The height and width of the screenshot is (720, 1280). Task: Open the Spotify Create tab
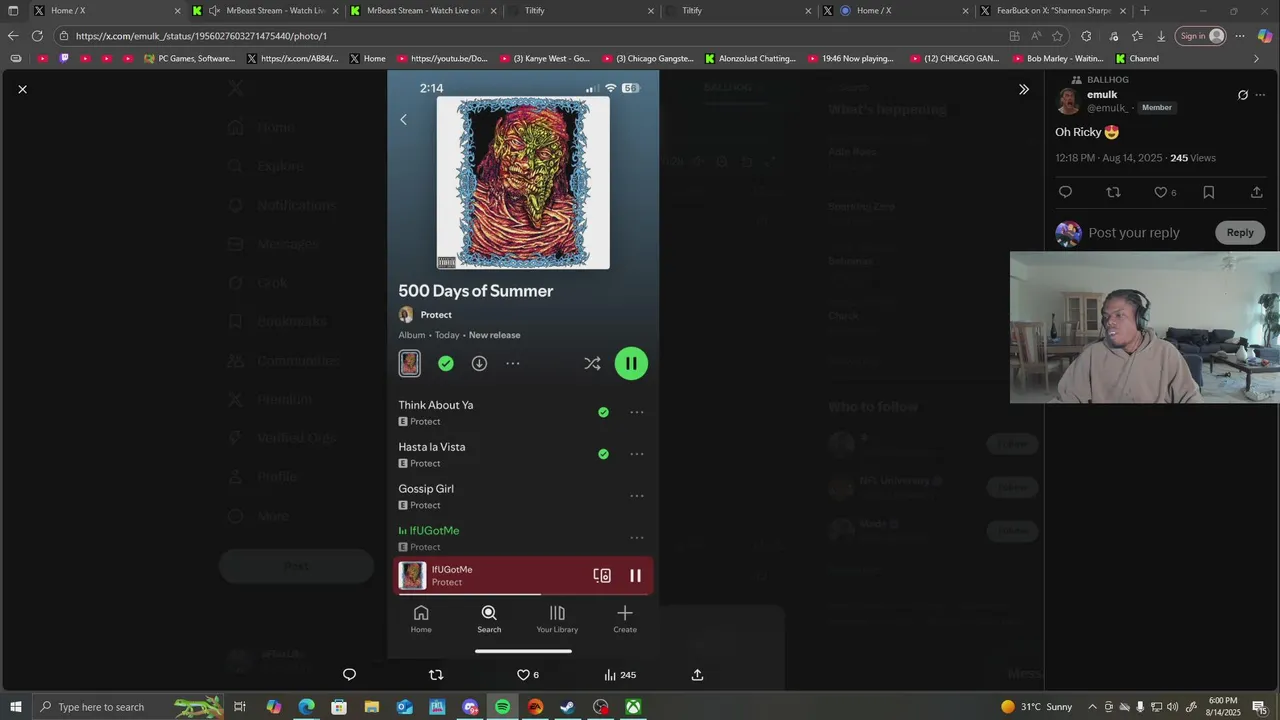[x=625, y=619]
